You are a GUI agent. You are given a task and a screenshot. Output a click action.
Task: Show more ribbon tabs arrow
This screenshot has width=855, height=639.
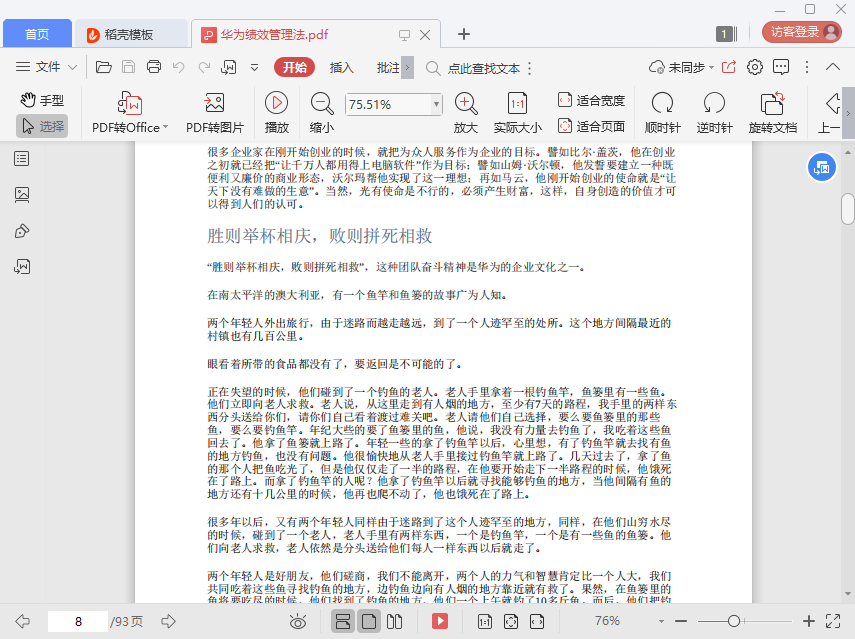(x=407, y=68)
